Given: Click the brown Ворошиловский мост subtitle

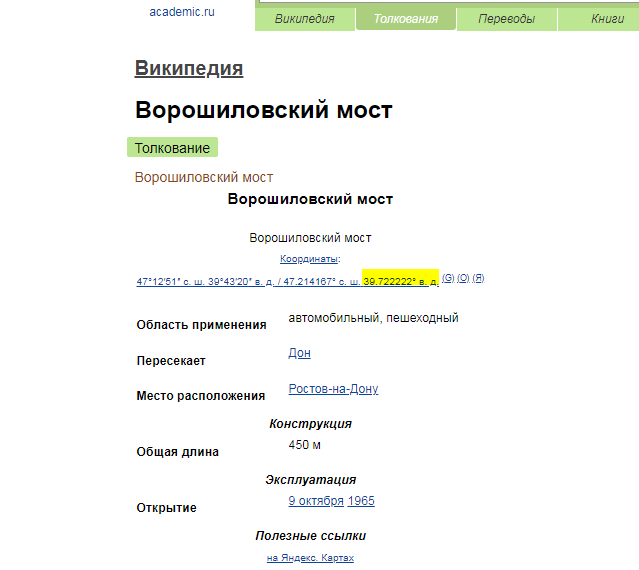Looking at the screenshot, I should tap(204, 177).
